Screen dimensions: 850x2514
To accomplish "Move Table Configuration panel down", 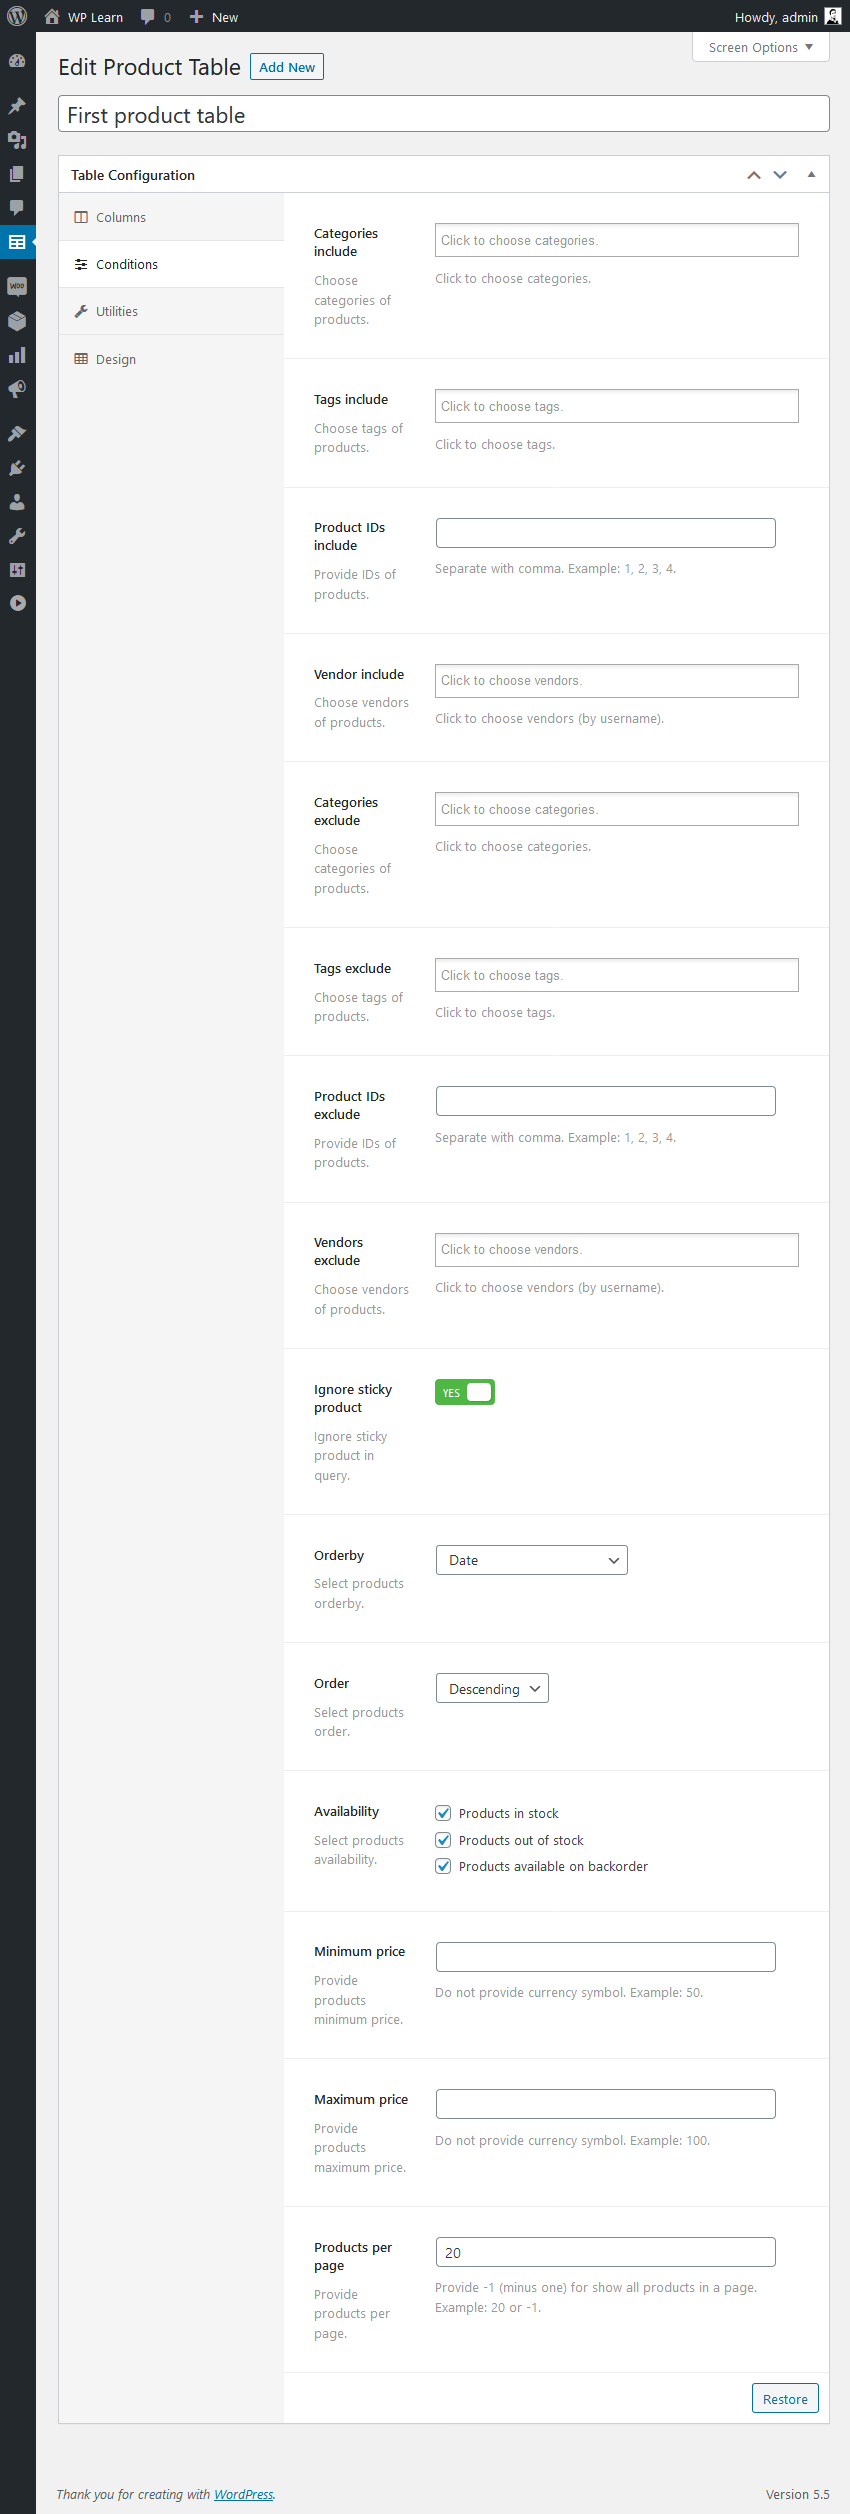I will coord(780,175).
